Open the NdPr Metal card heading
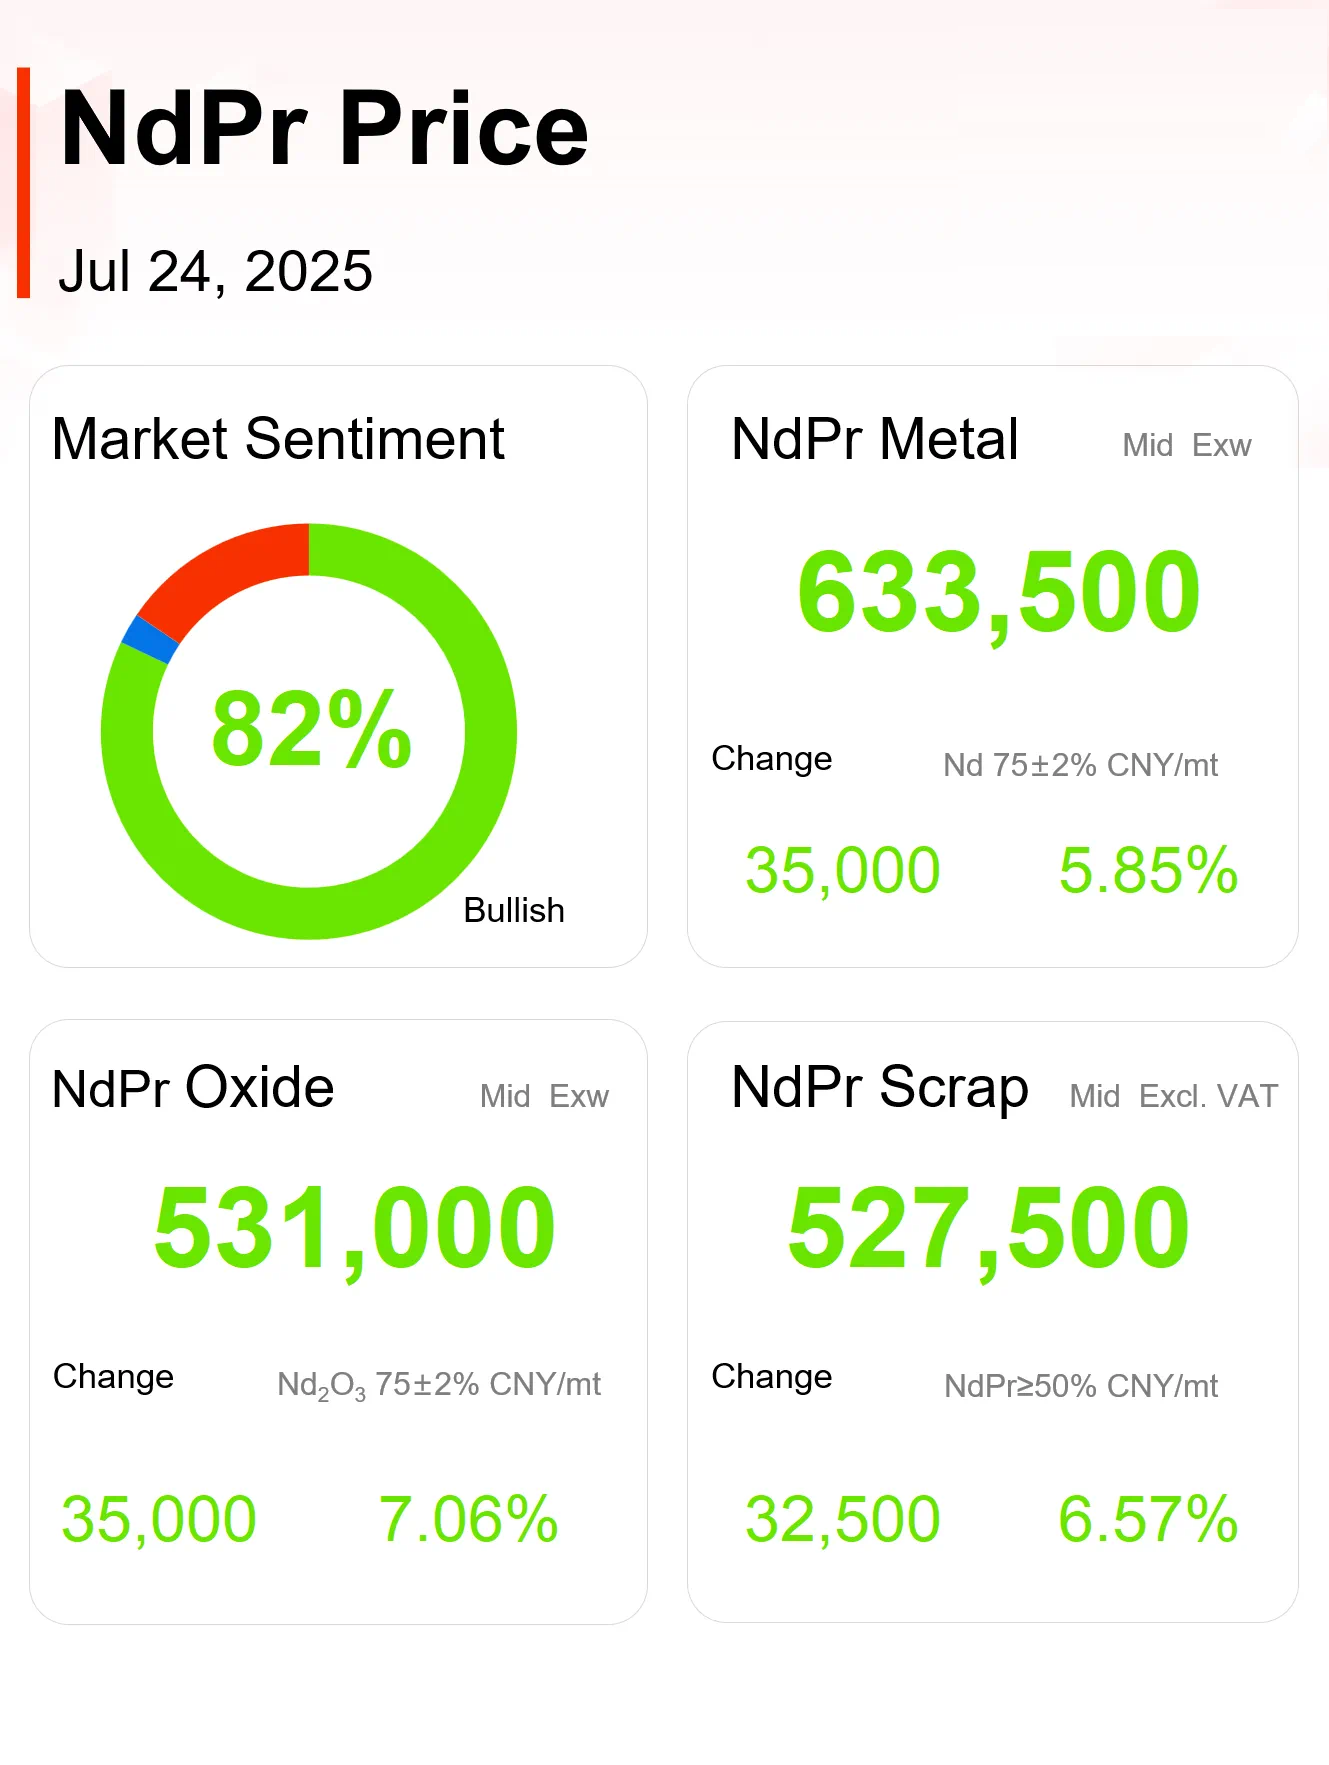This screenshot has height=1765, width=1329. coord(875,439)
